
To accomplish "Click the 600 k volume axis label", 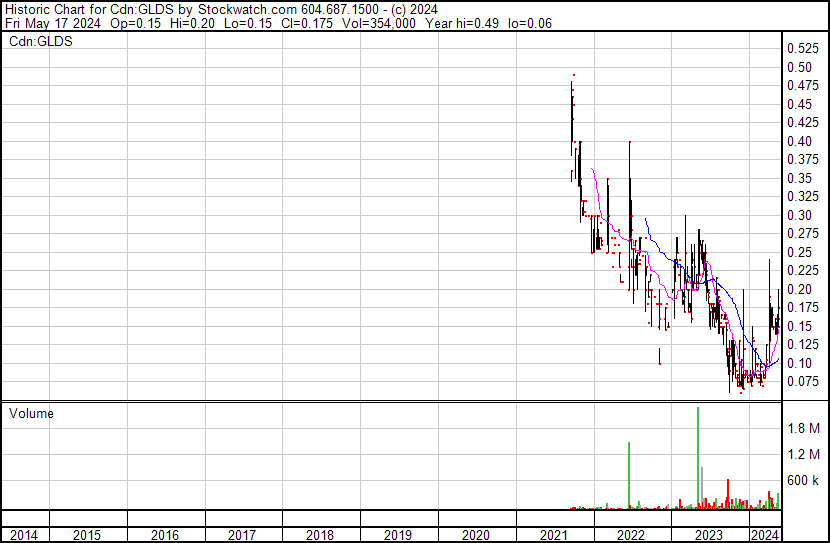I will point(803,481).
